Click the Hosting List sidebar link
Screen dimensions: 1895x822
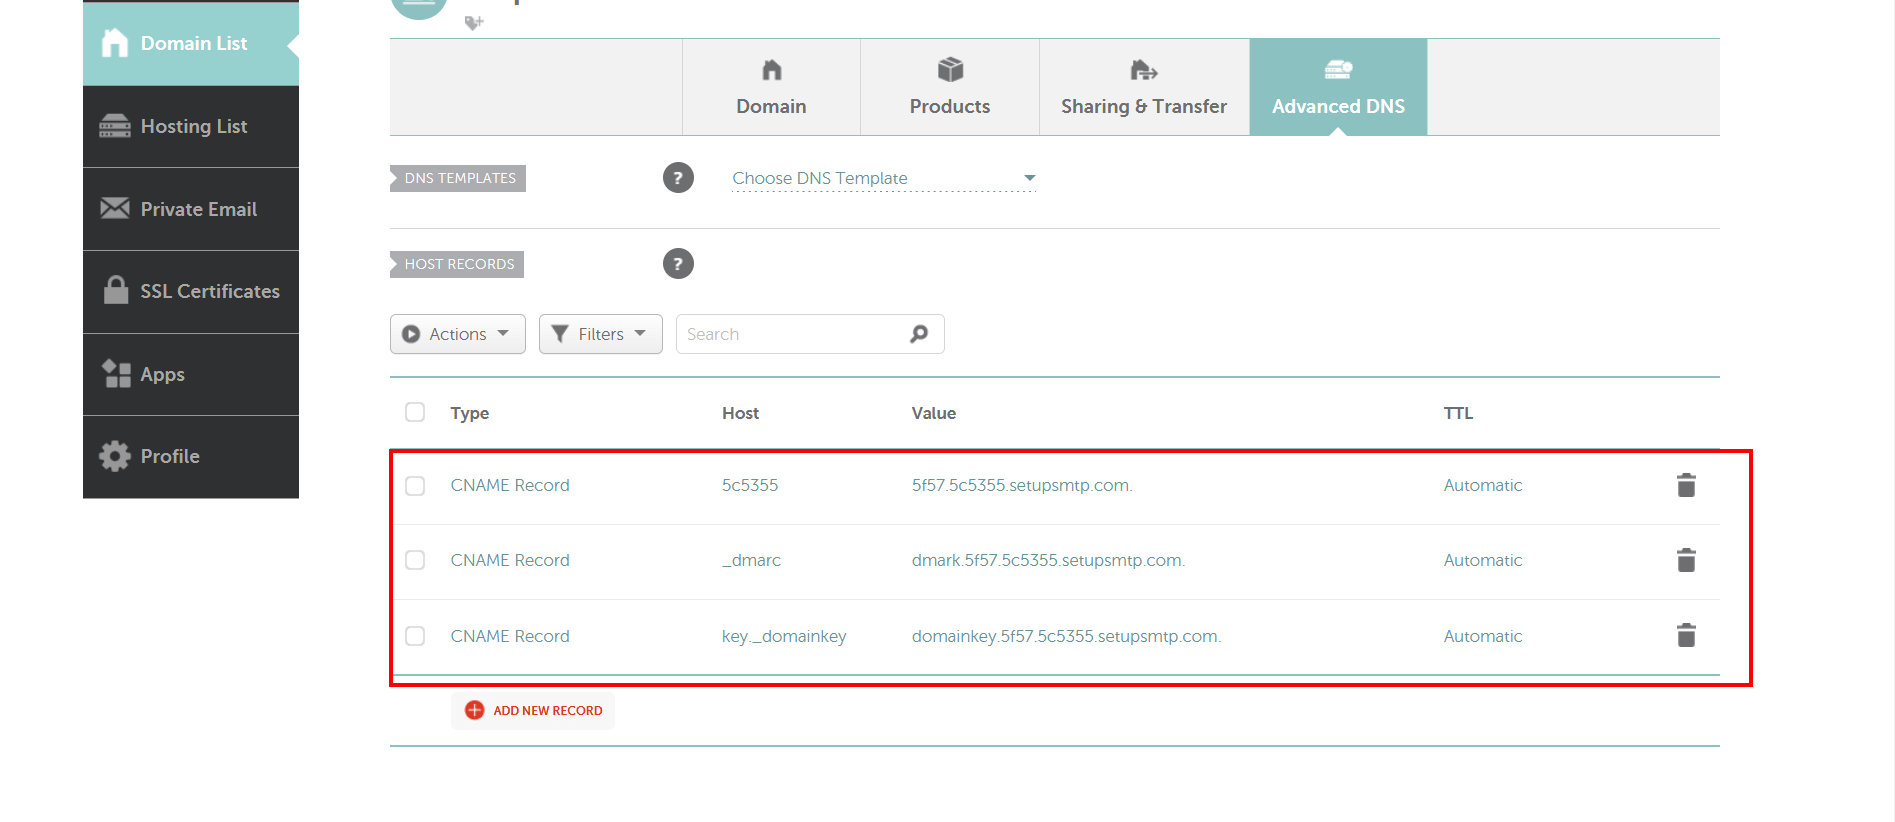click(191, 126)
